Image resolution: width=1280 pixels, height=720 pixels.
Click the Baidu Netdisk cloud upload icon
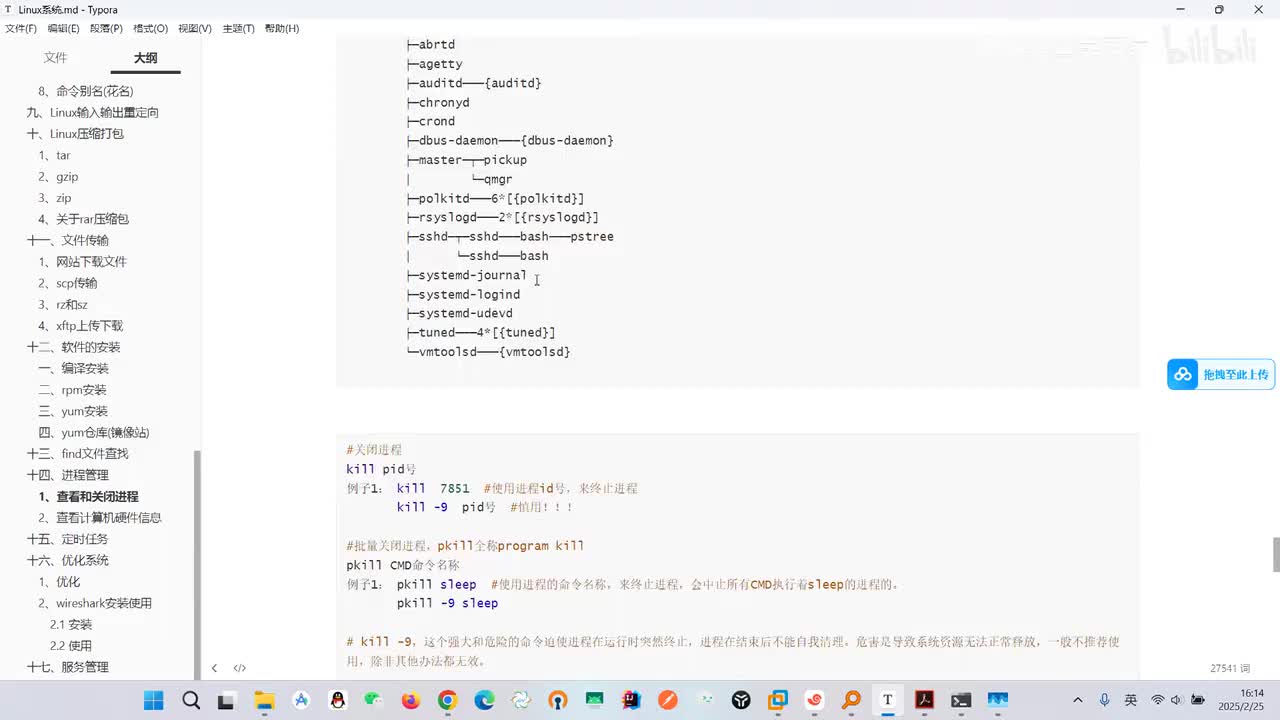1183,374
